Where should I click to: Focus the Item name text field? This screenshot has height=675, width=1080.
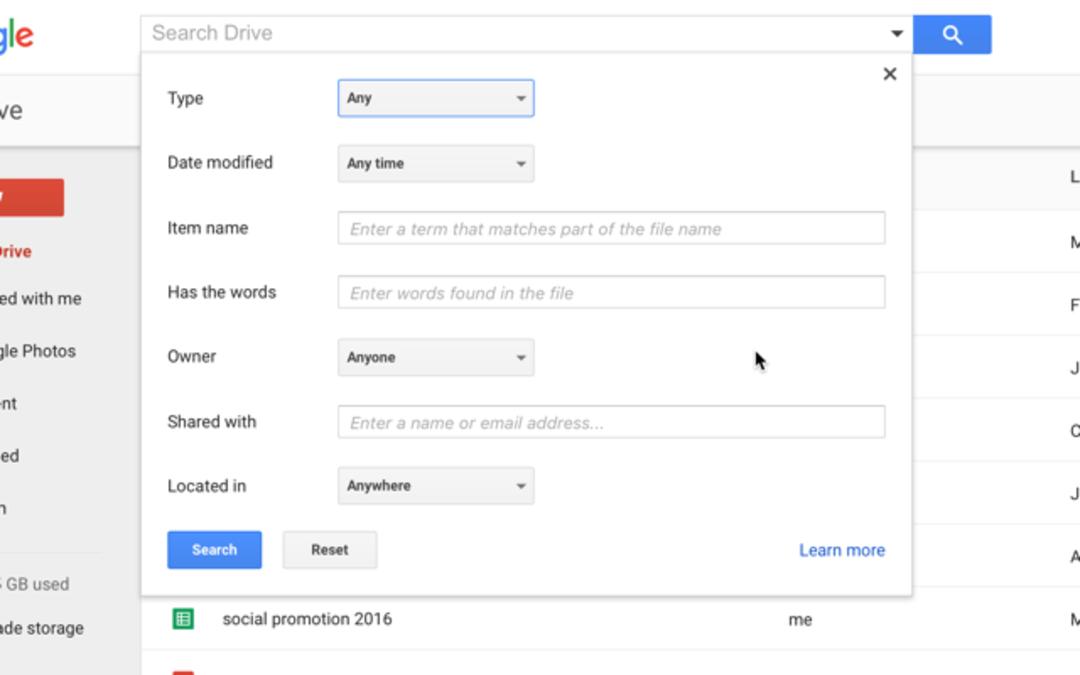point(611,228)
